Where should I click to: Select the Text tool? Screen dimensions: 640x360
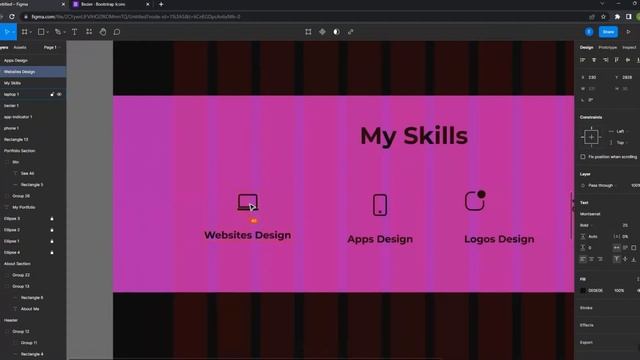[x=74, y=32]
